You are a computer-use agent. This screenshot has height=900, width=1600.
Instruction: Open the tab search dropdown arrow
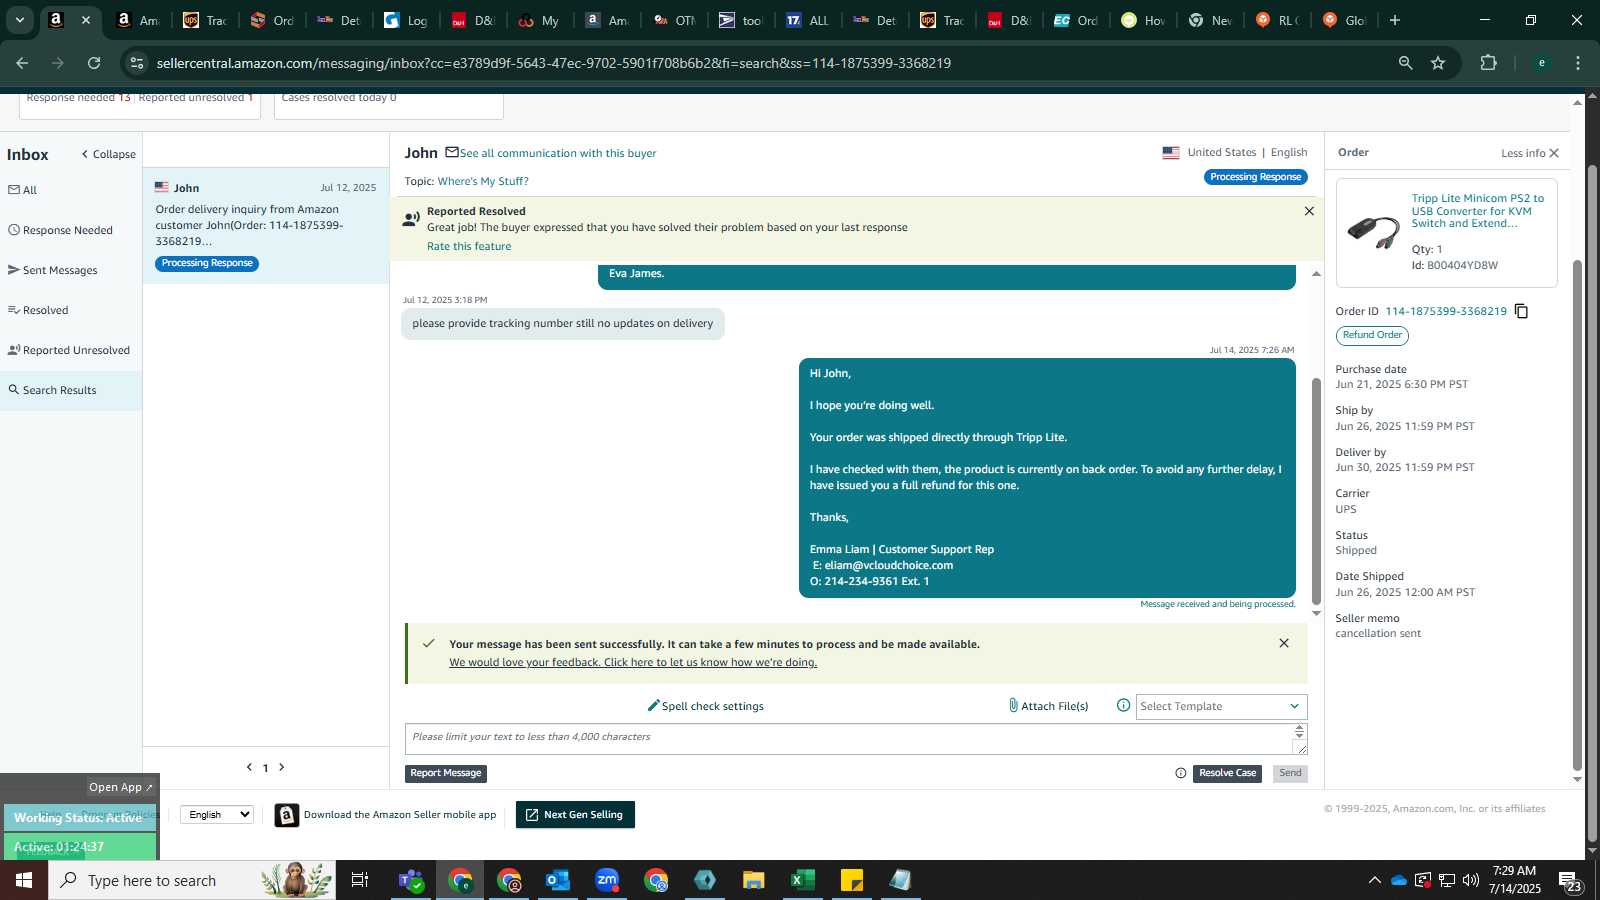(19, 20)
